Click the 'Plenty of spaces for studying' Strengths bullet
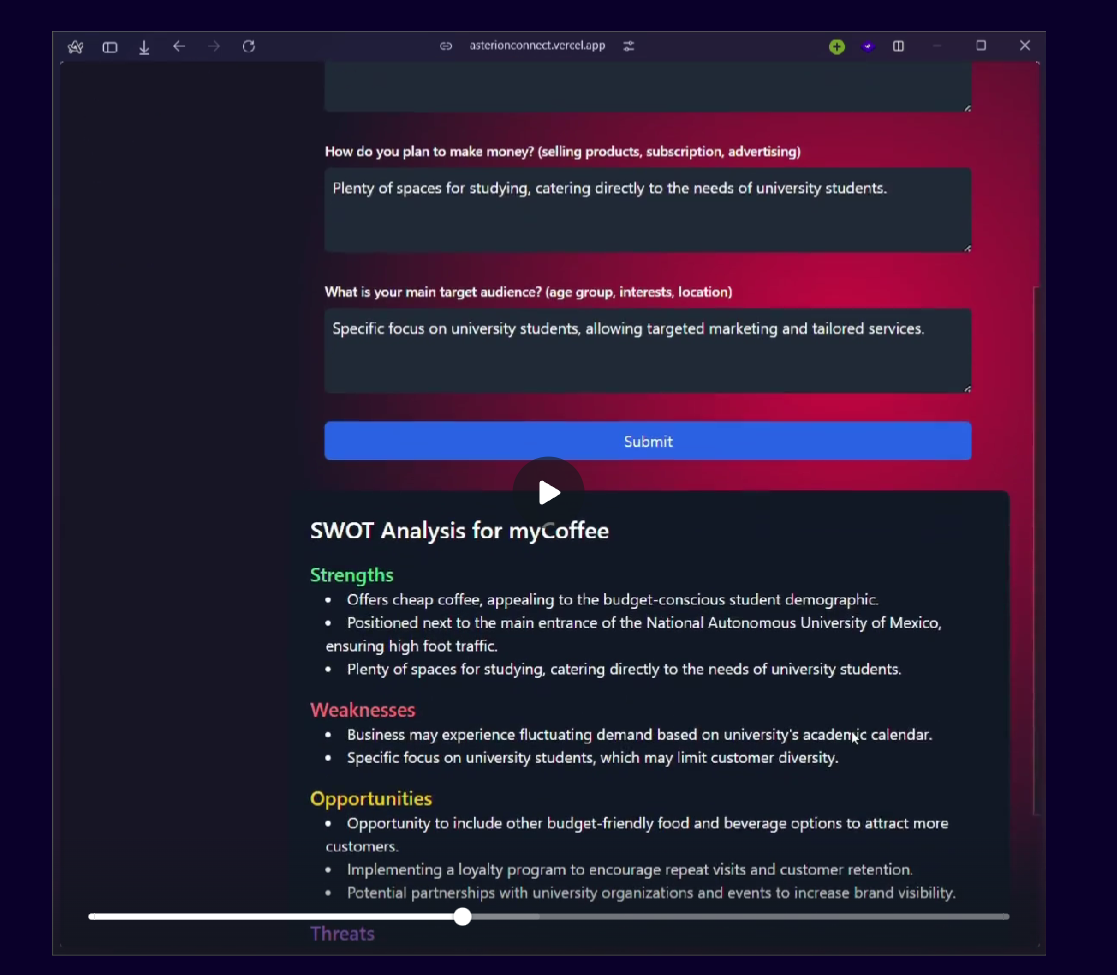This screenshot has height=975, width=1117. coord(624,669)
